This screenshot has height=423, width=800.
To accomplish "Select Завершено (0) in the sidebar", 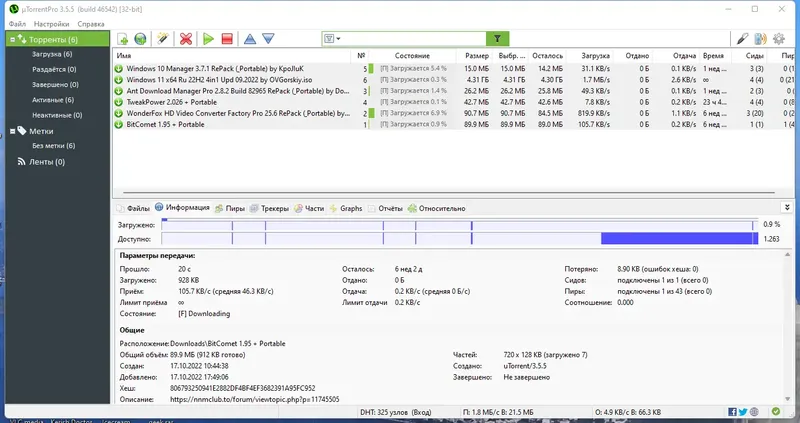I will pyautogui.click(x=55, y=85).
